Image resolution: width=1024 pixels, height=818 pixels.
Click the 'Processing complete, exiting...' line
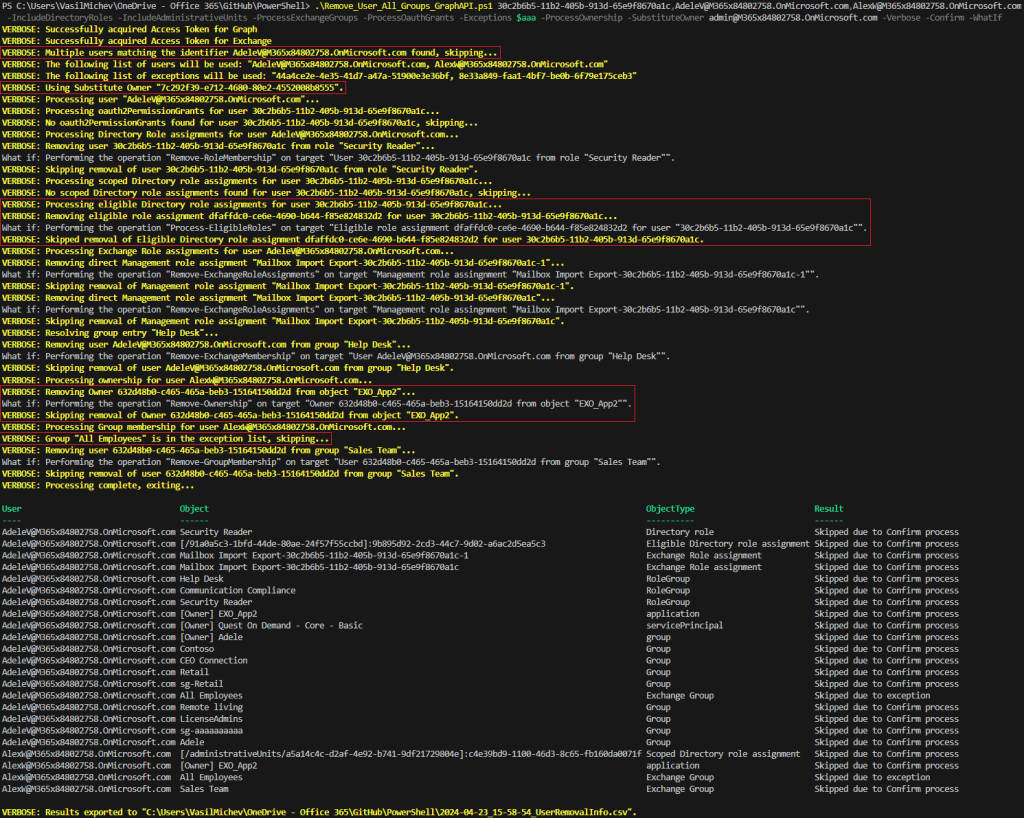coord(98,485)
